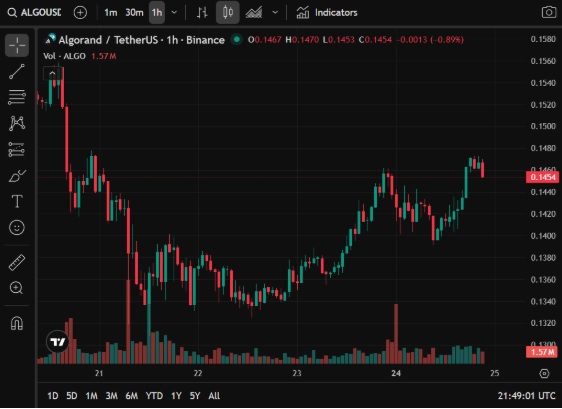
Task: Click the 21:49:01 UTC timezone clock
Action: coord(526,396)
